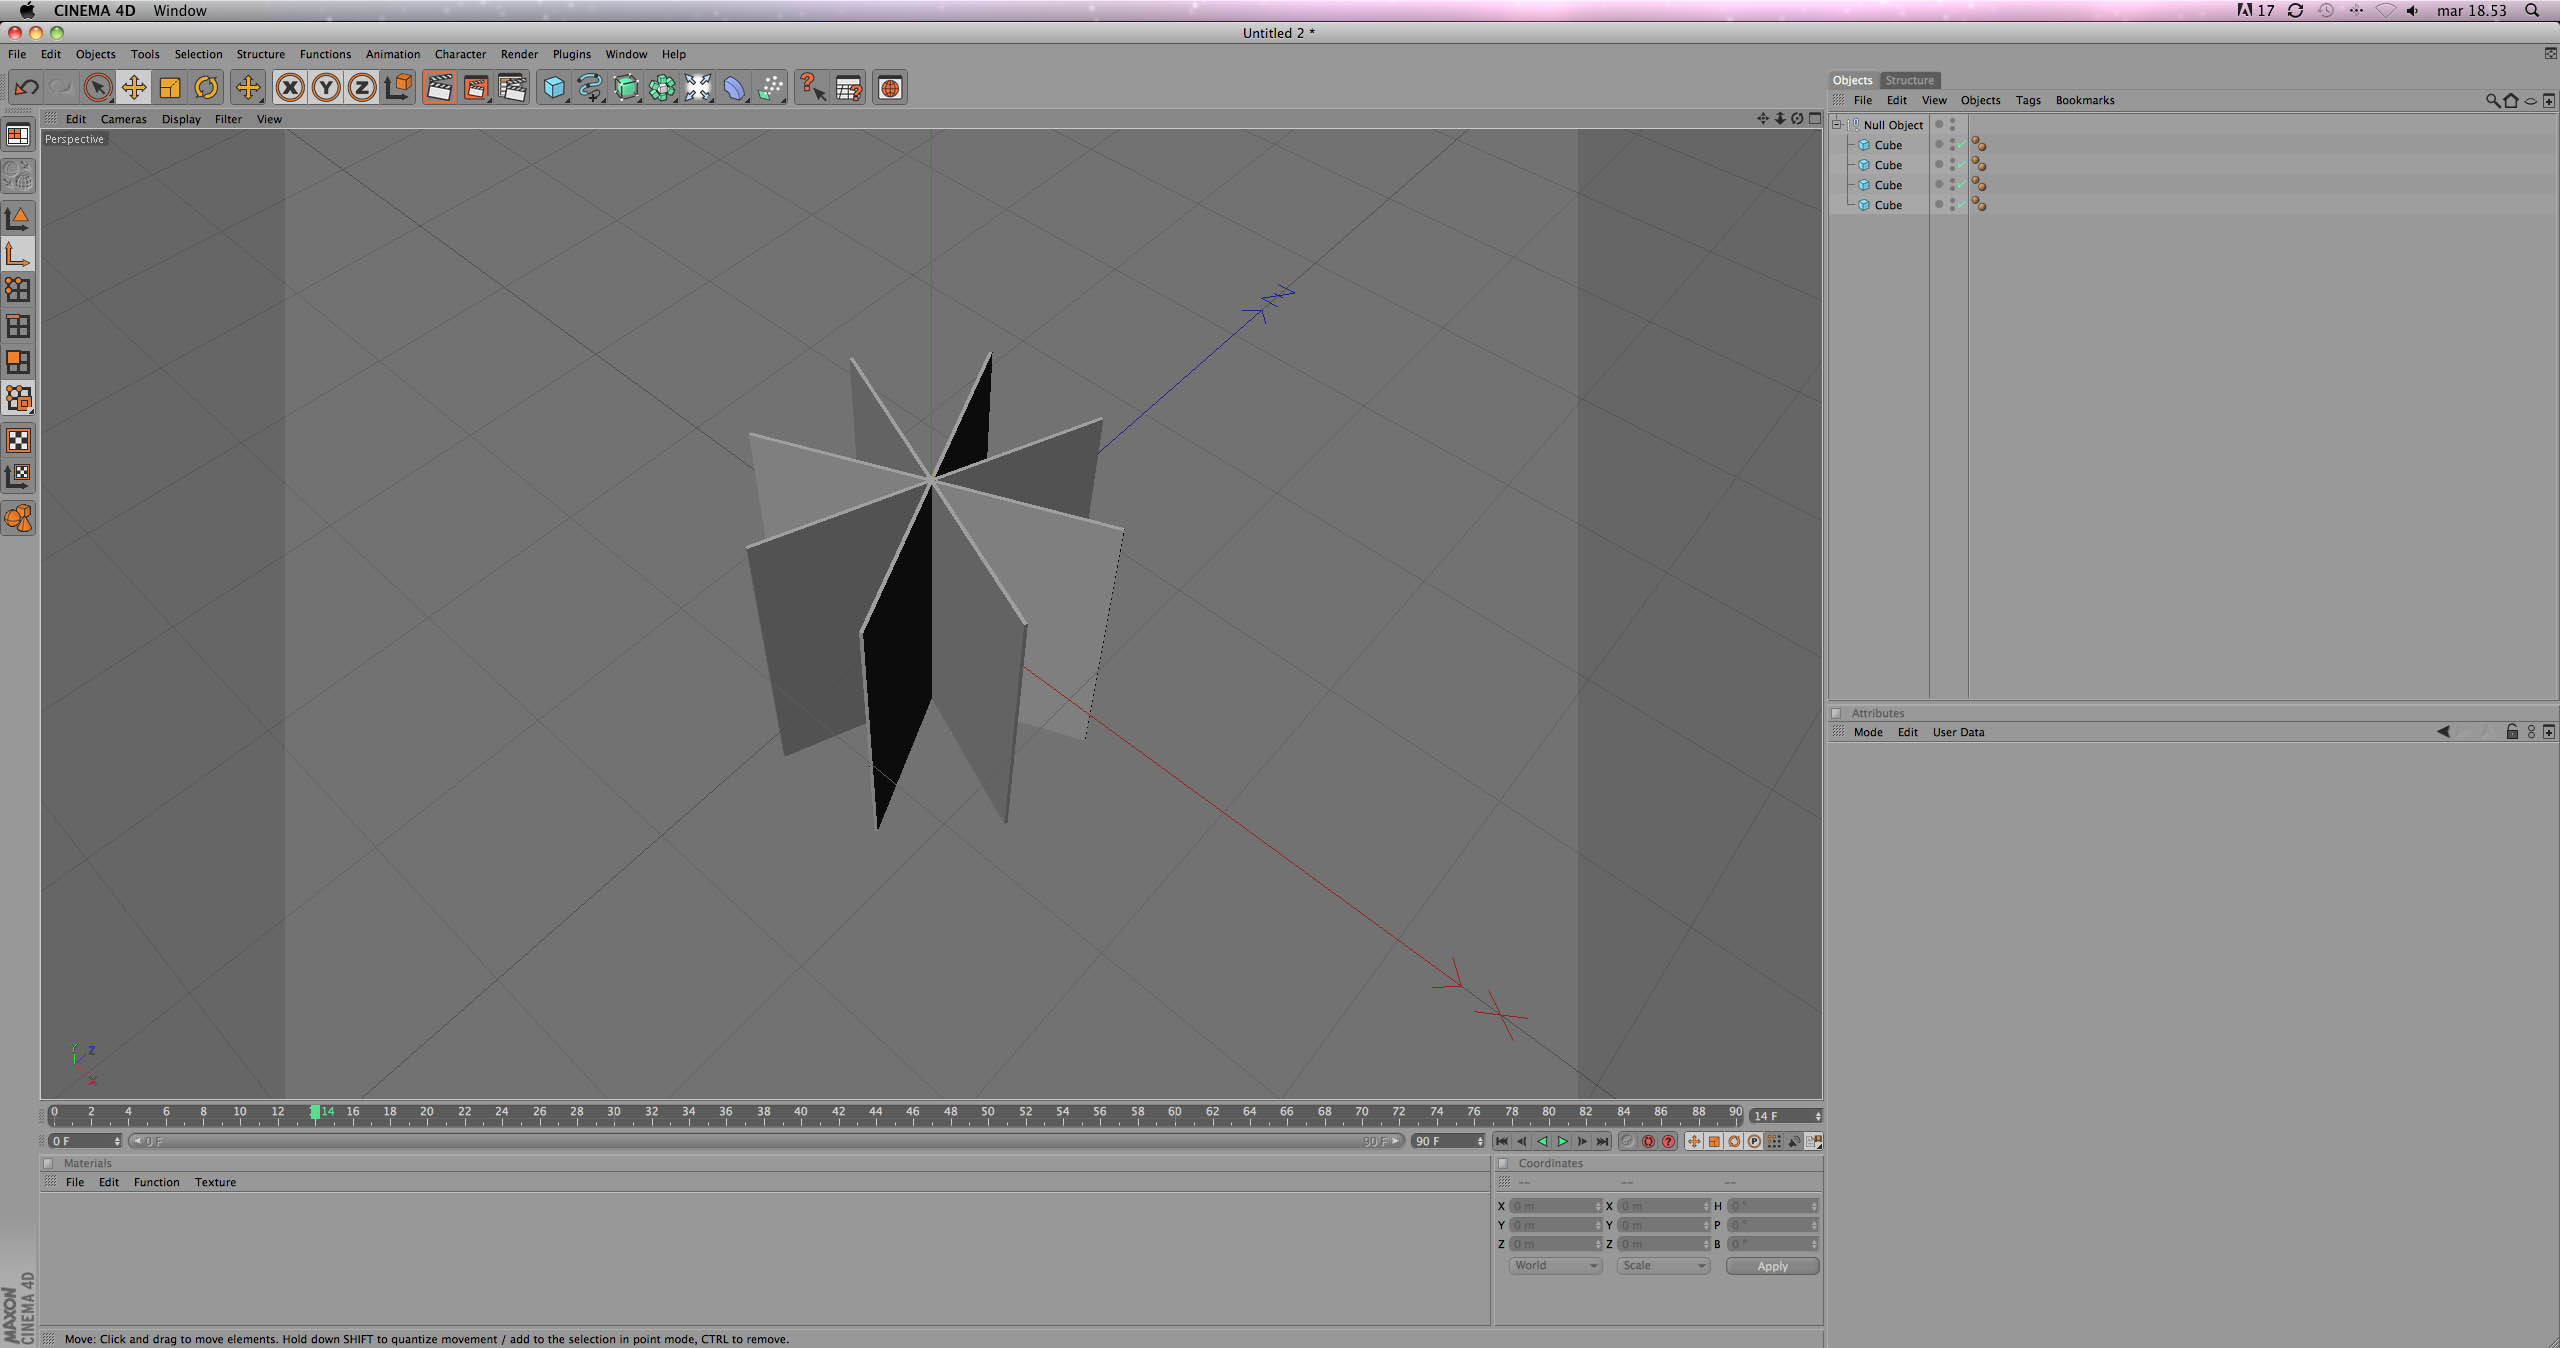Open the macOS Spotlight search icon
Viewport: 2560px width, 1348px height.
point(2532,10)
